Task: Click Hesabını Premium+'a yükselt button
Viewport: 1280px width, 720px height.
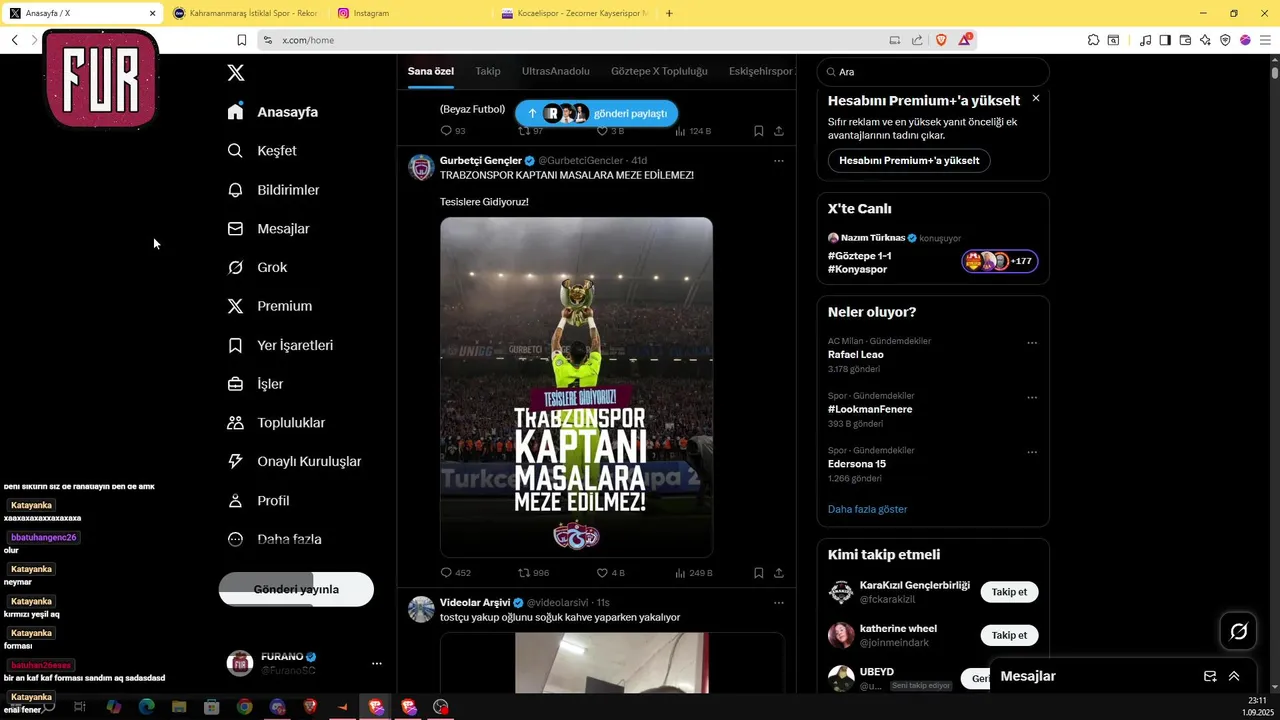Action: tap(909, 161)
